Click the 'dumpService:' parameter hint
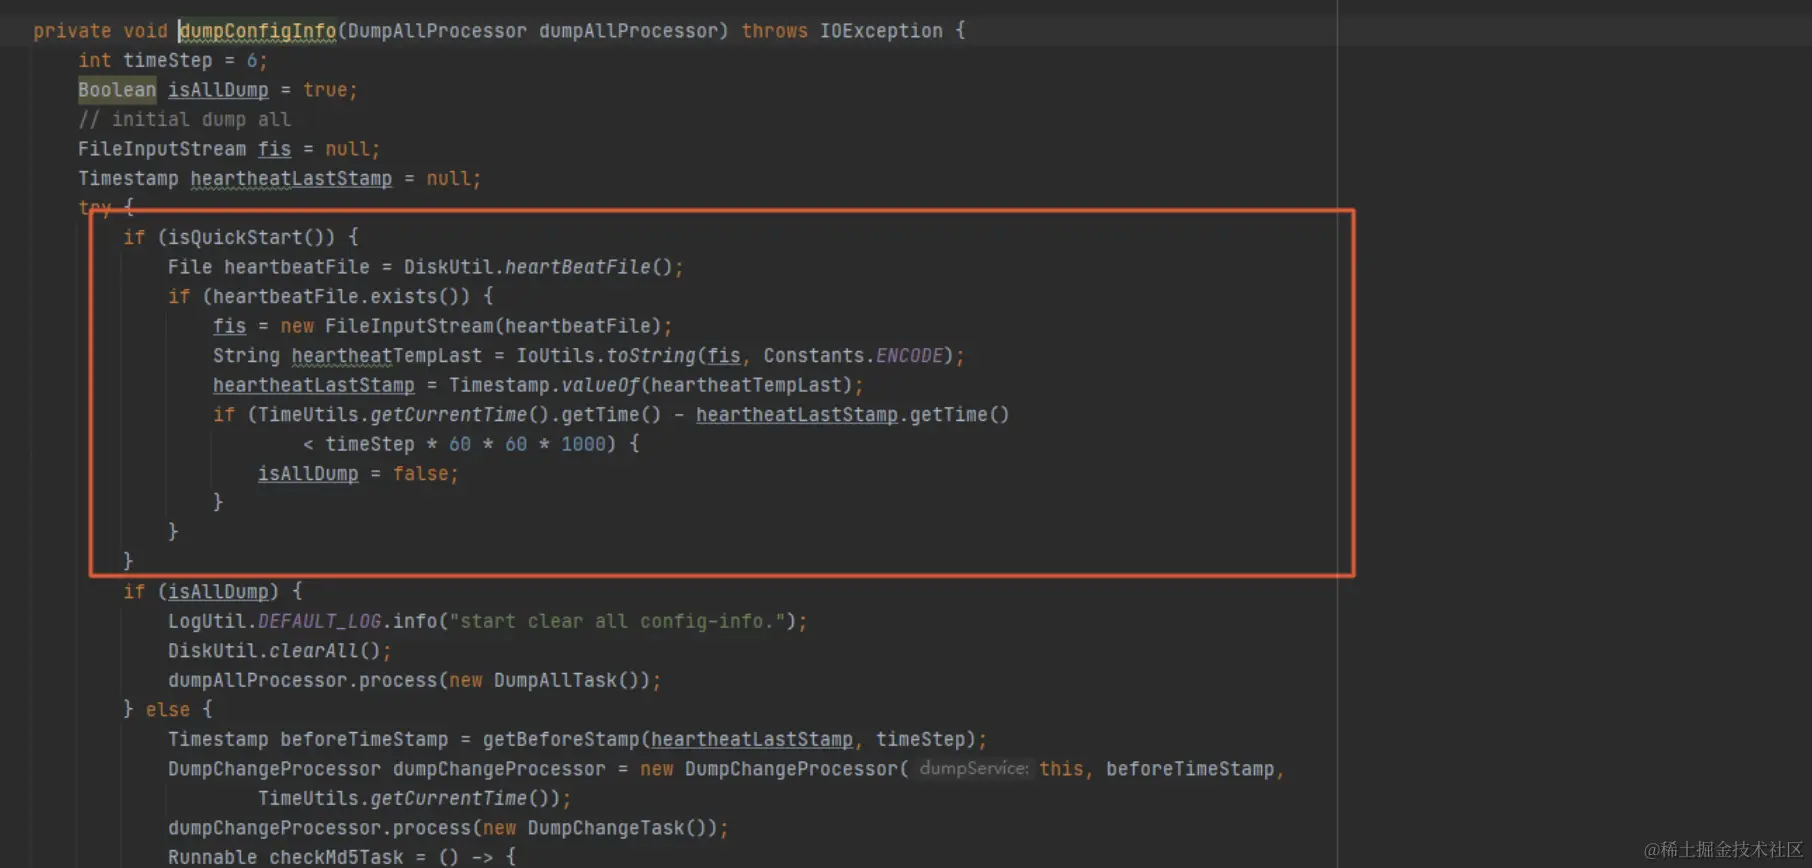Viewport: 1812px width, 868px height. [x=974, y=768]
